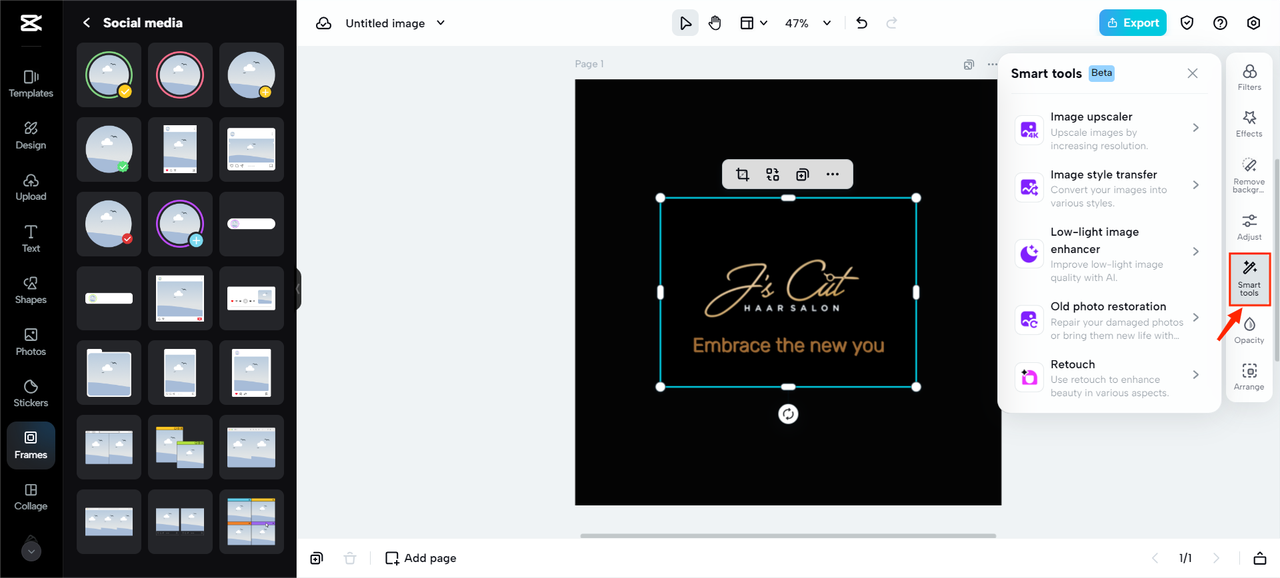Choose the green ring circle frame

click(109, 75)
